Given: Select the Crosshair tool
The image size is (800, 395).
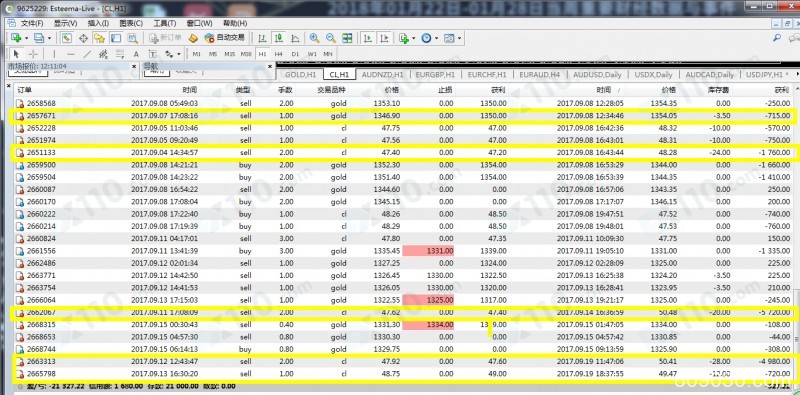Looking at the screenshot, I should pyautogui.click(x=33, y=54).
